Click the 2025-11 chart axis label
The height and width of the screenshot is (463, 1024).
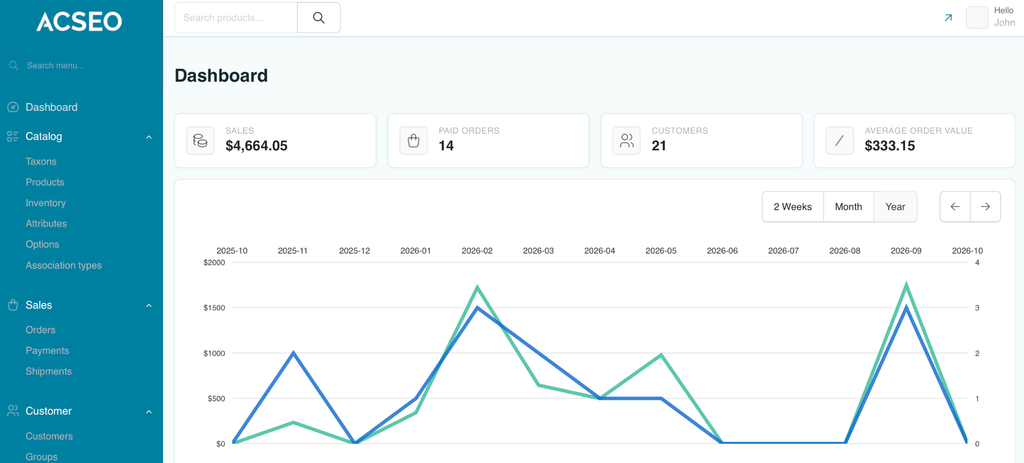point(293,251)
